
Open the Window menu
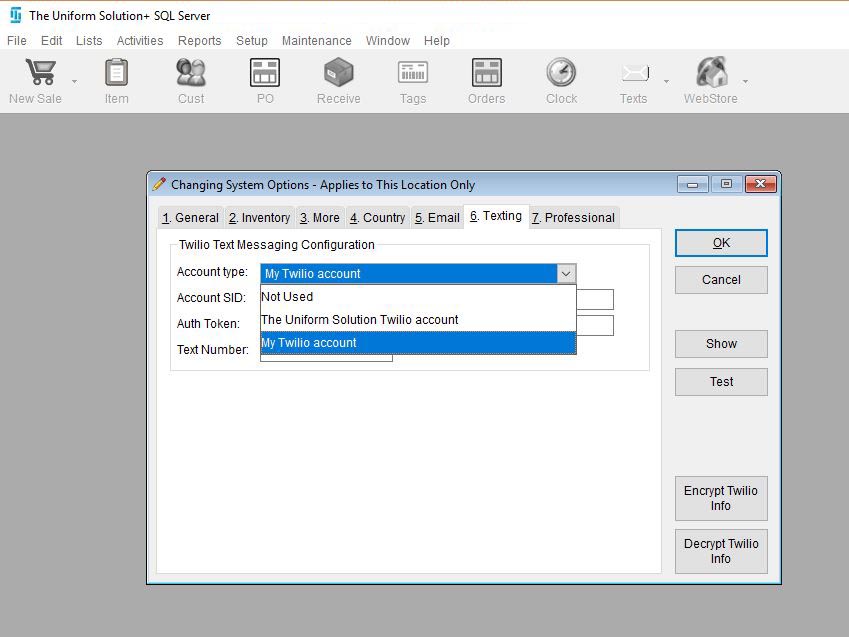(388, 41)
